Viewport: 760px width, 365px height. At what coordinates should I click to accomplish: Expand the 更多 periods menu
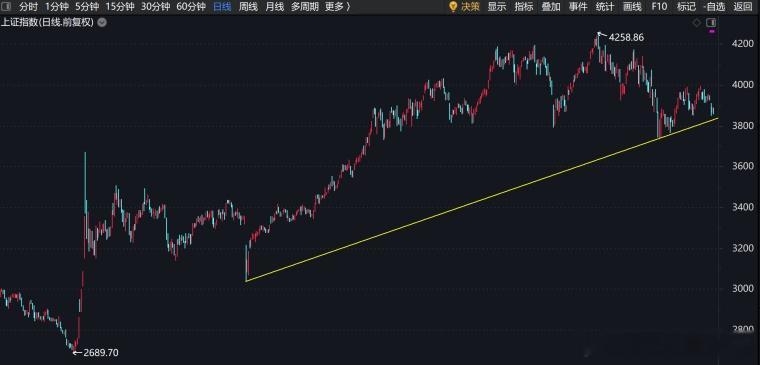coord(338,7)
